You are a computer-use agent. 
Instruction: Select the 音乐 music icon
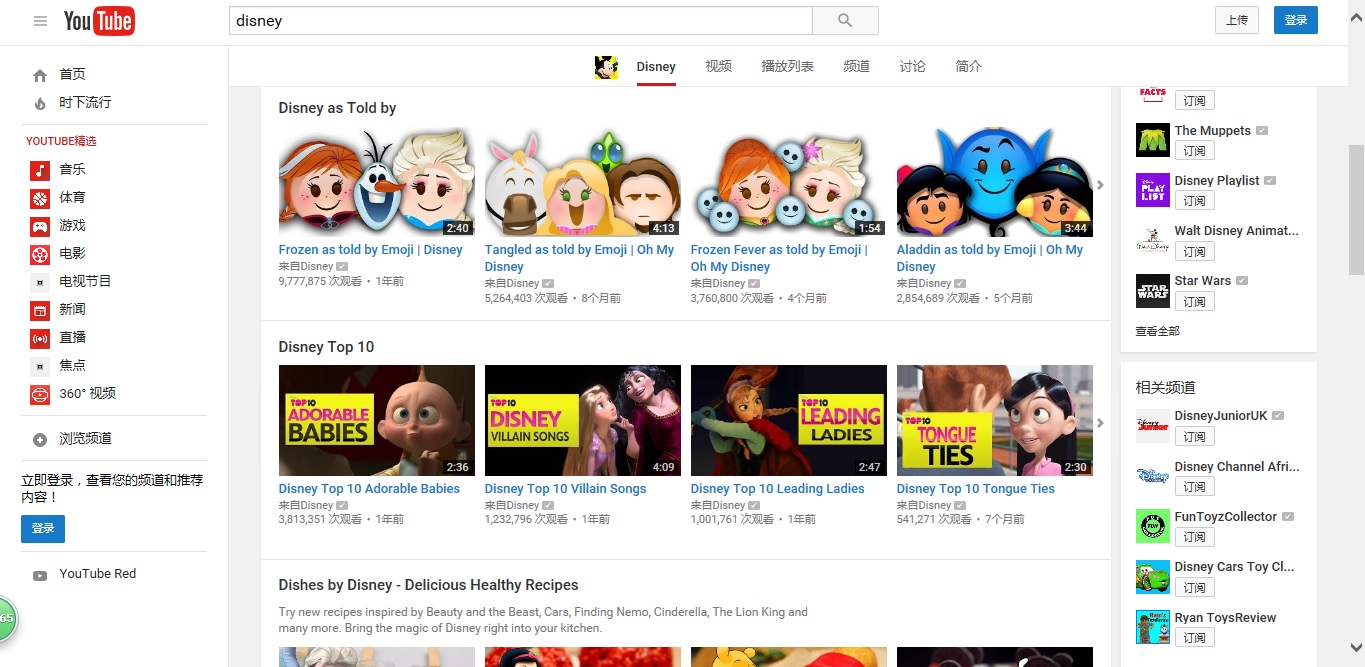coord(40,170)
